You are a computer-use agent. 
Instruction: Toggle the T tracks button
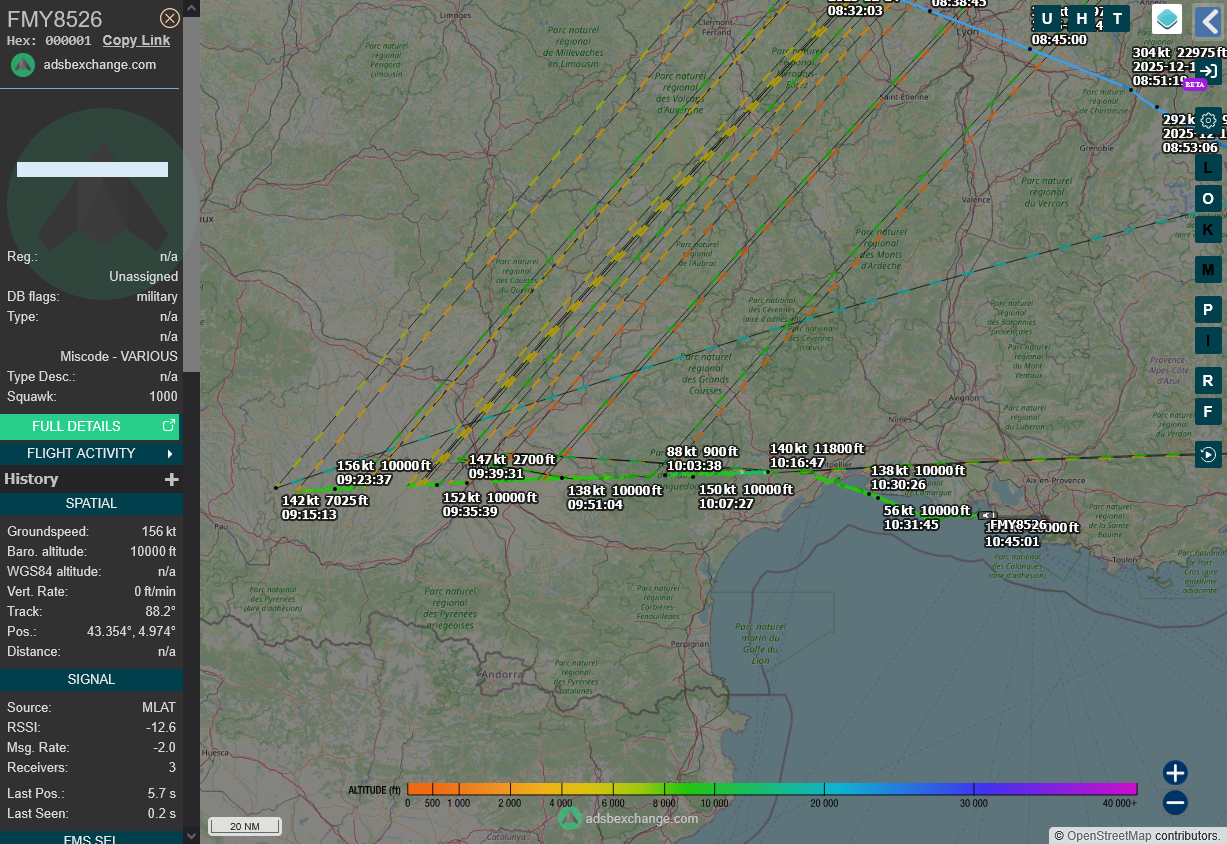(x=1116, y=19)
